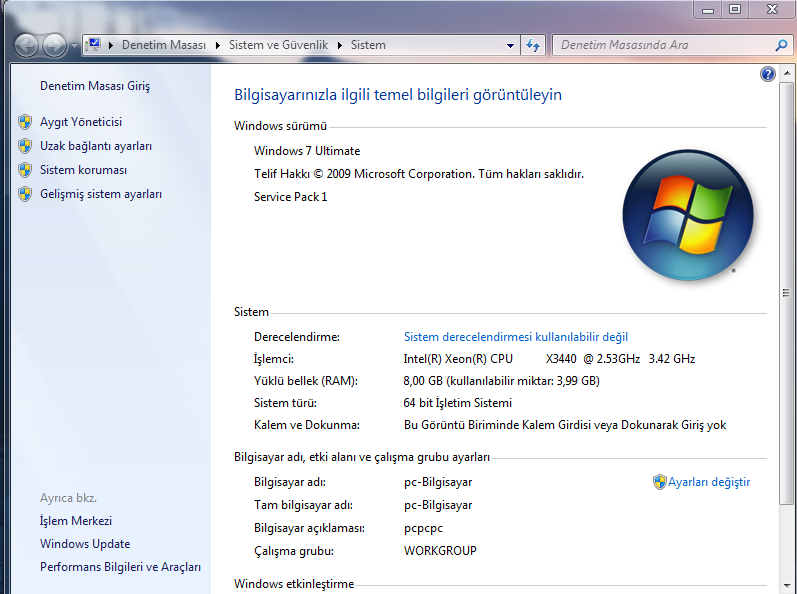The width and height of the screenshot is (797, 594).
Task: Open Aygıt Yöneticisi link
Action: tap(81, 122)
